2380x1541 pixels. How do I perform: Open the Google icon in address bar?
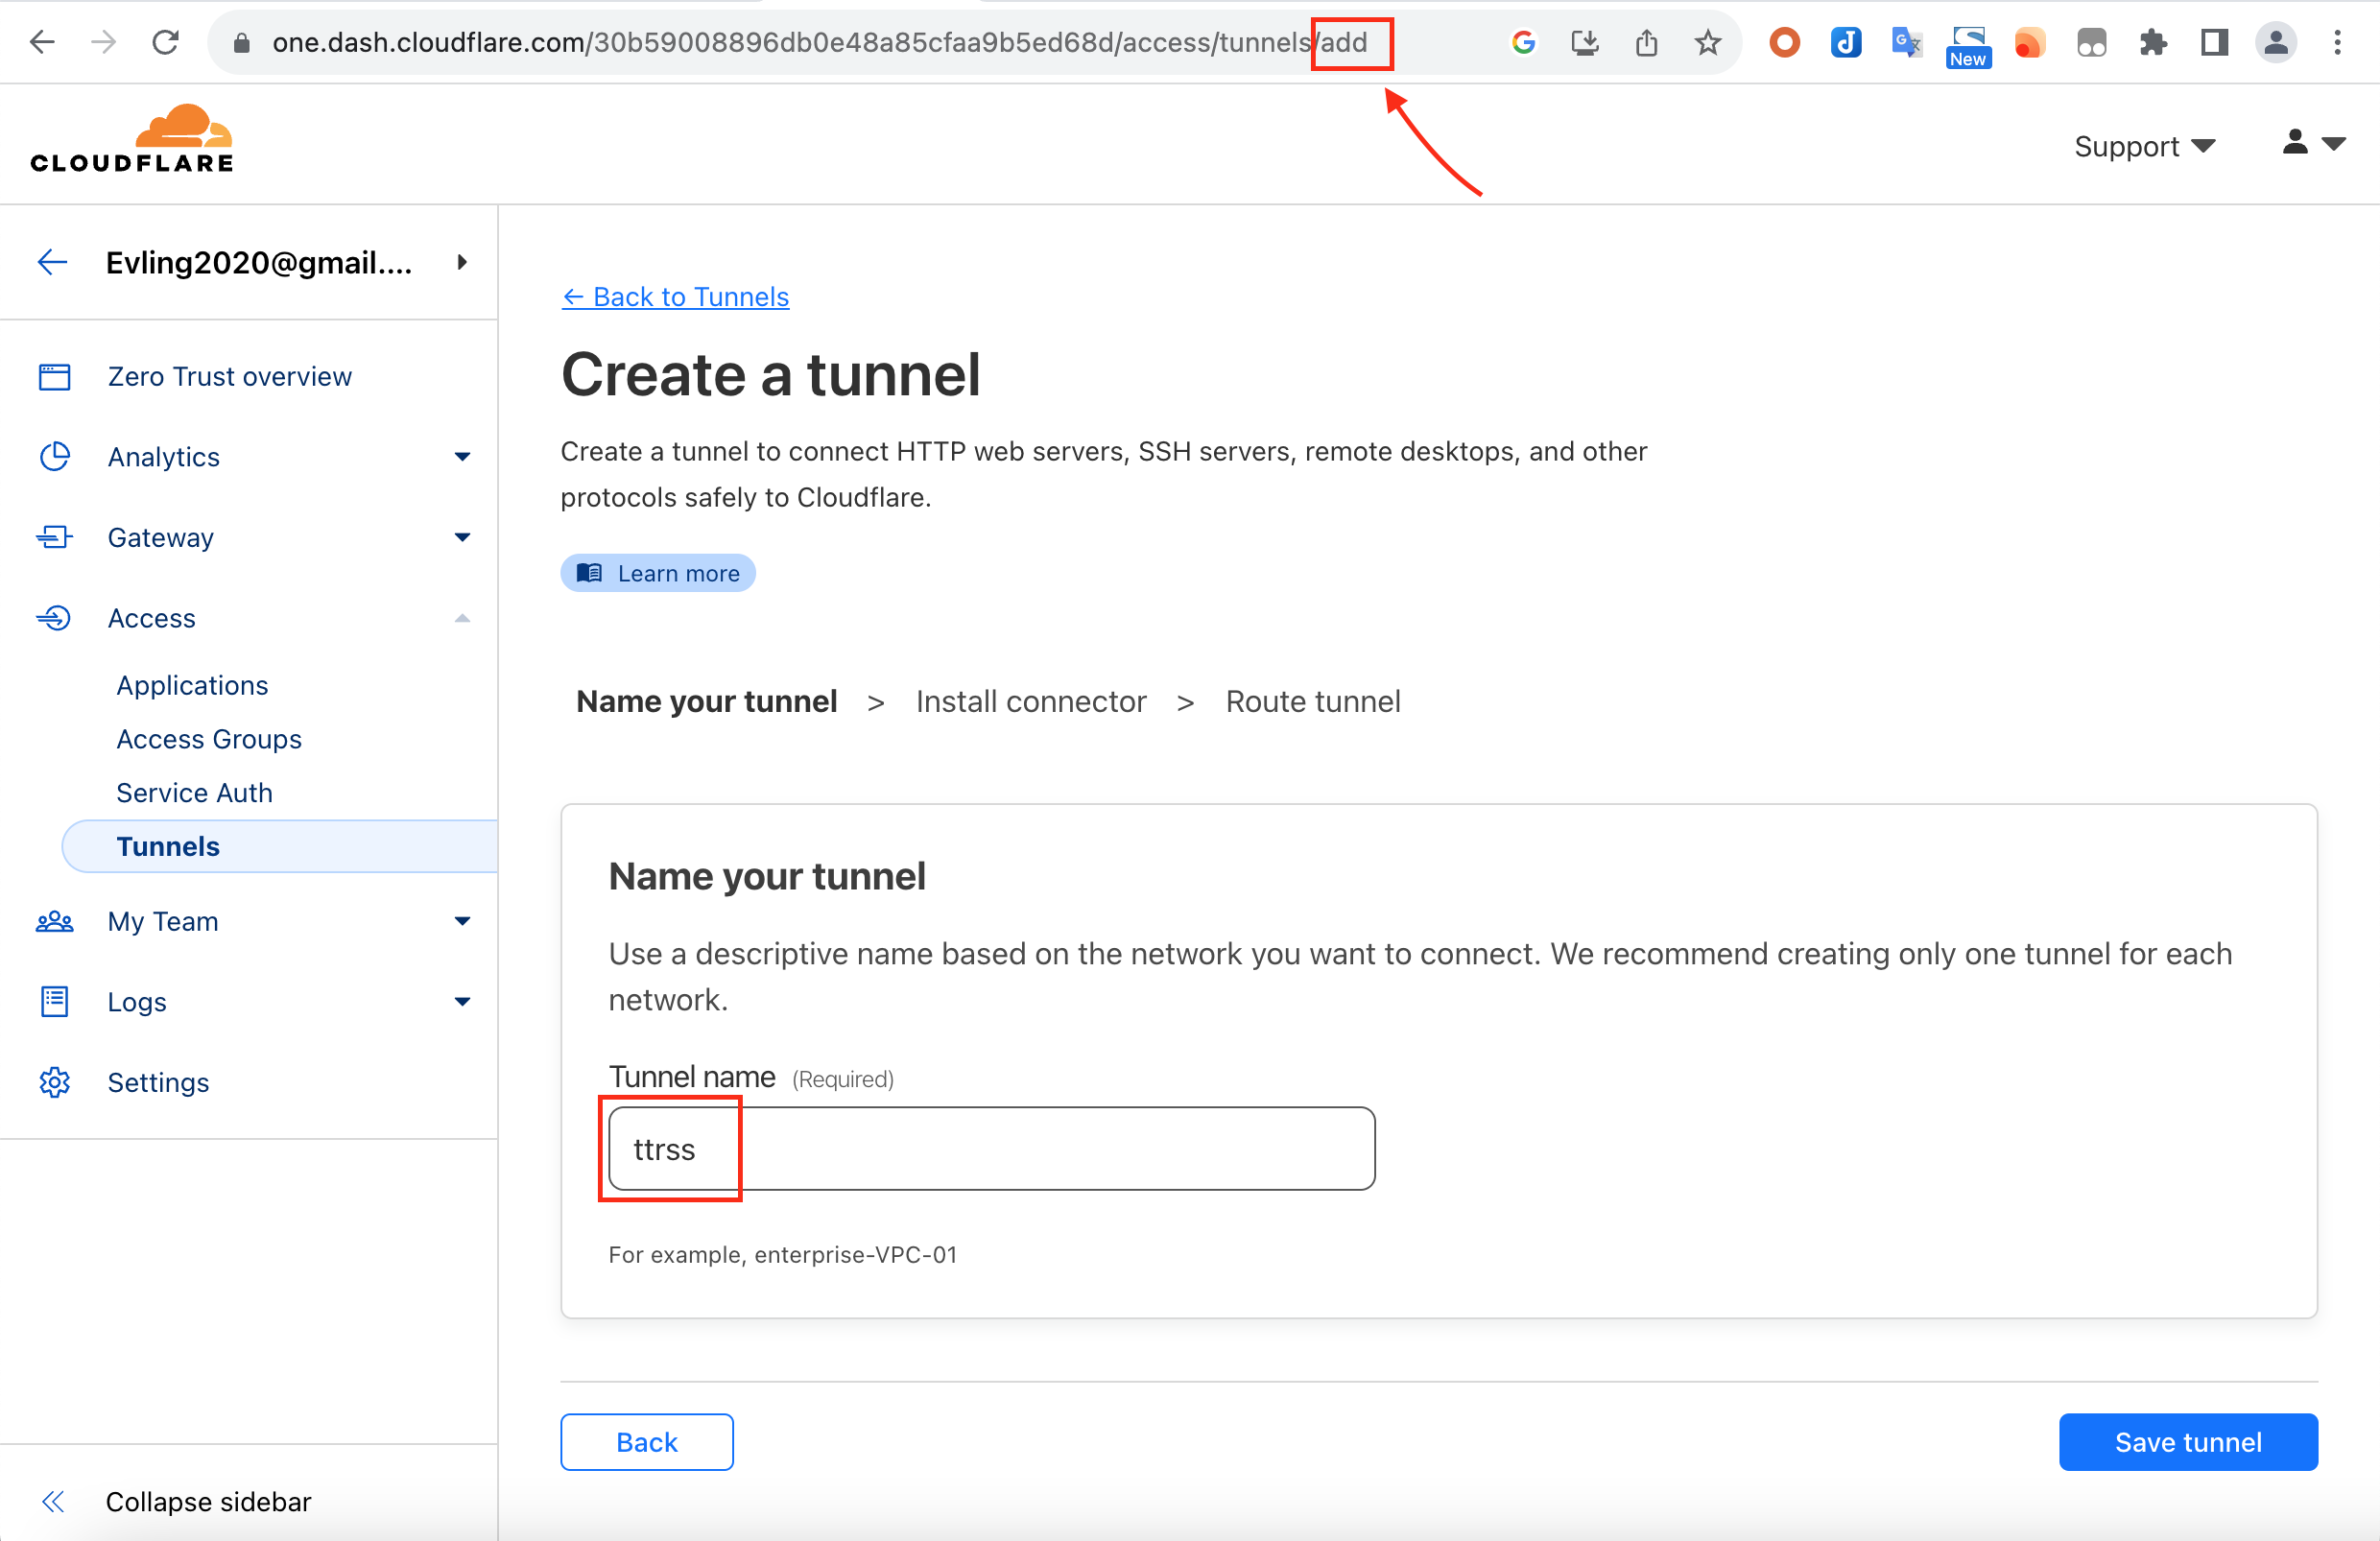pyautogui.click(x=1523, y=42)
